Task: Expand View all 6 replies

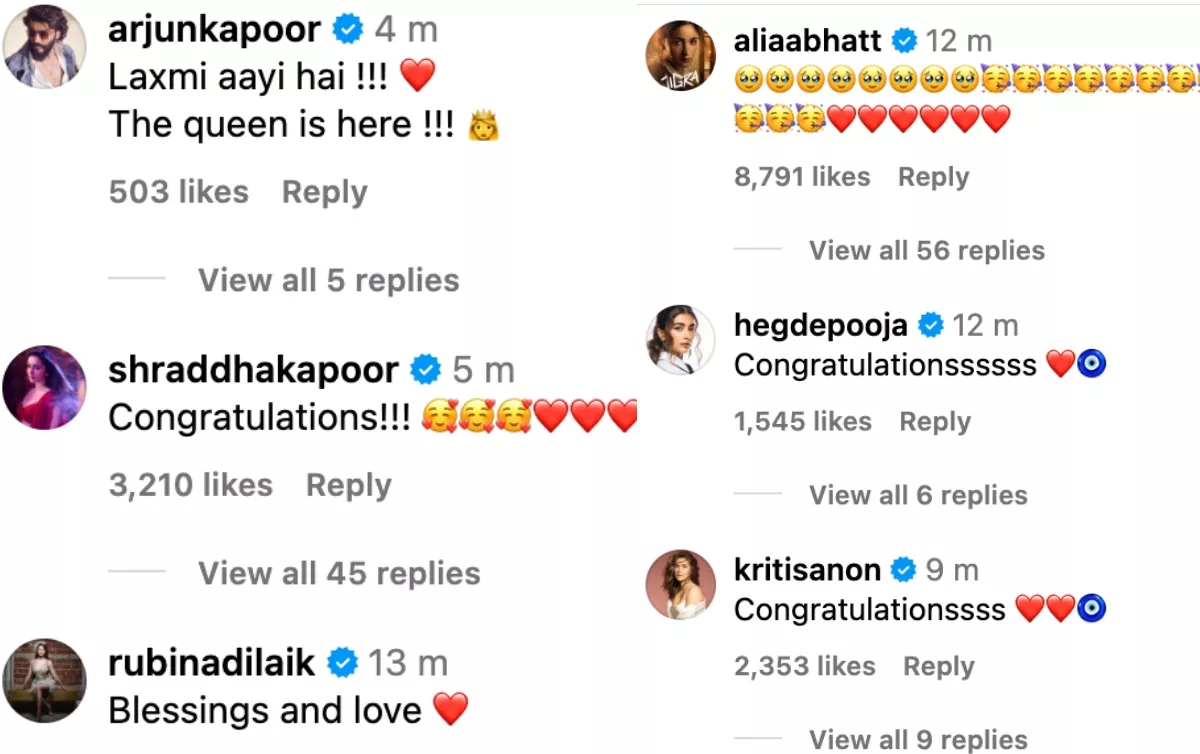Action: [x=918, y=495]
